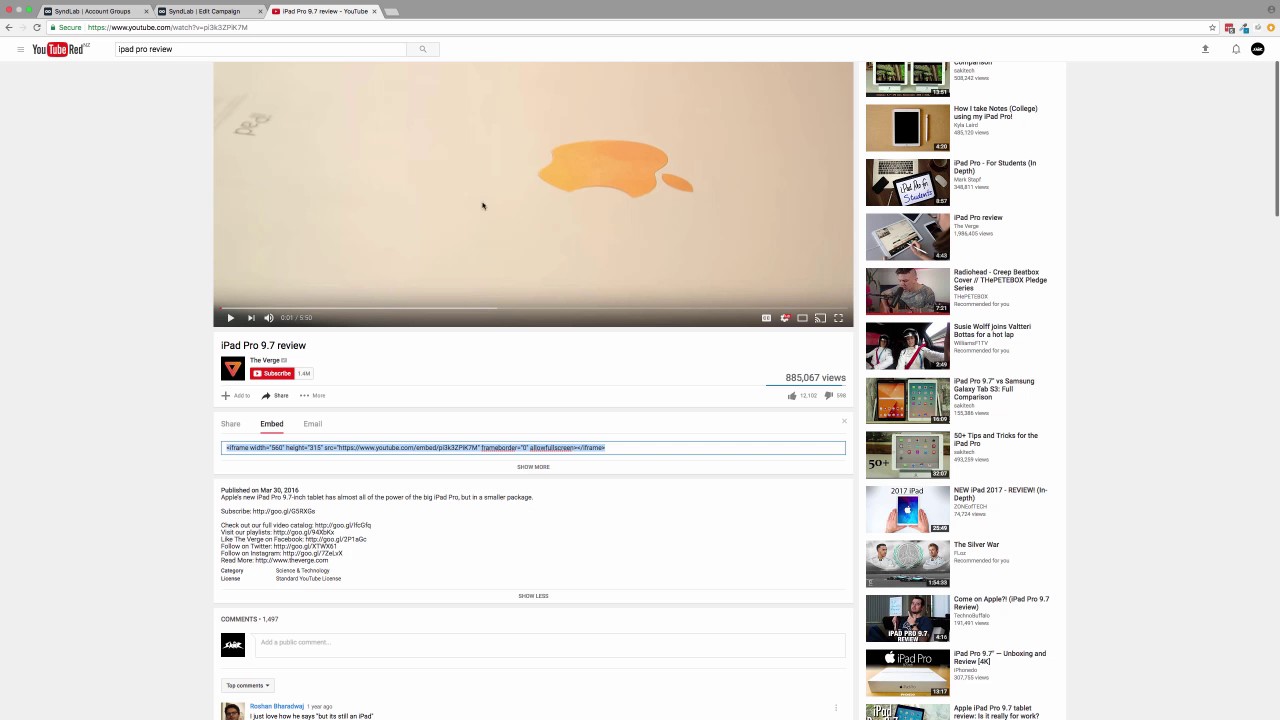Collapse description with SHOW LESS

tap(533, 596)
